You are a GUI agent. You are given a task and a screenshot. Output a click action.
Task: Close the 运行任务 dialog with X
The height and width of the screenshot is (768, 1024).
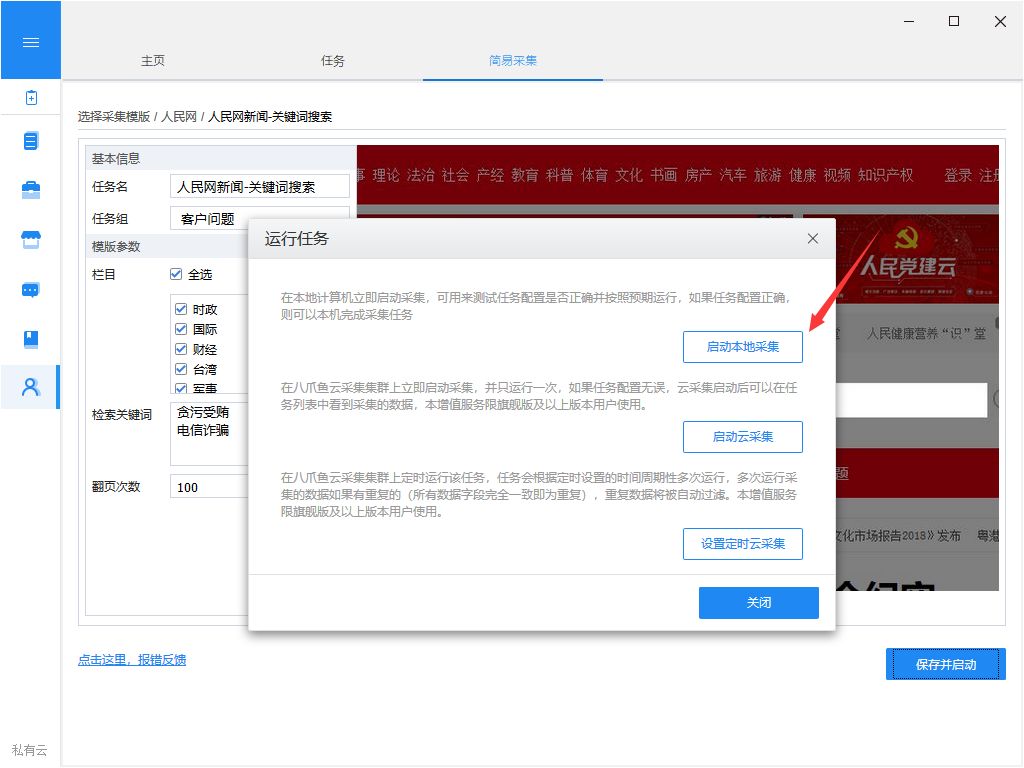tap(812, 238)
